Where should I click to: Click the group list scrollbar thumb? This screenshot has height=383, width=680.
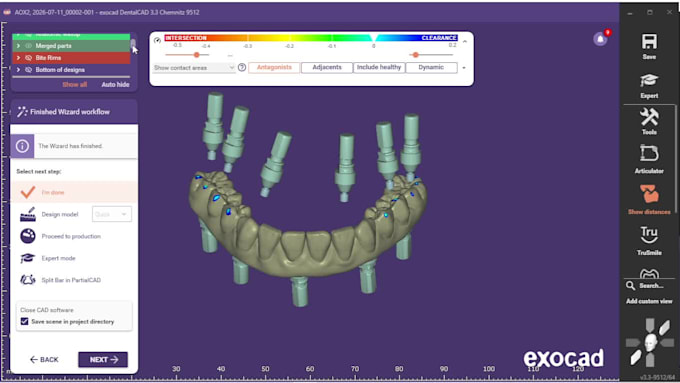tap(133, 44)
